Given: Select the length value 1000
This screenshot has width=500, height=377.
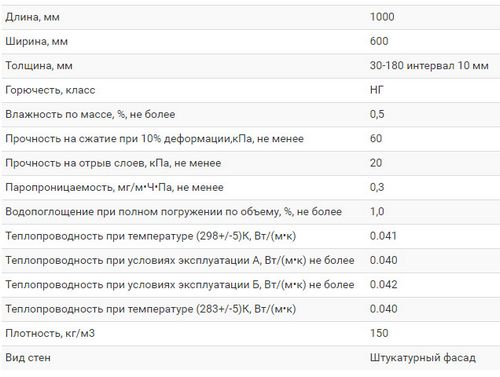Looking at the screenshot, I should (382, 17).
